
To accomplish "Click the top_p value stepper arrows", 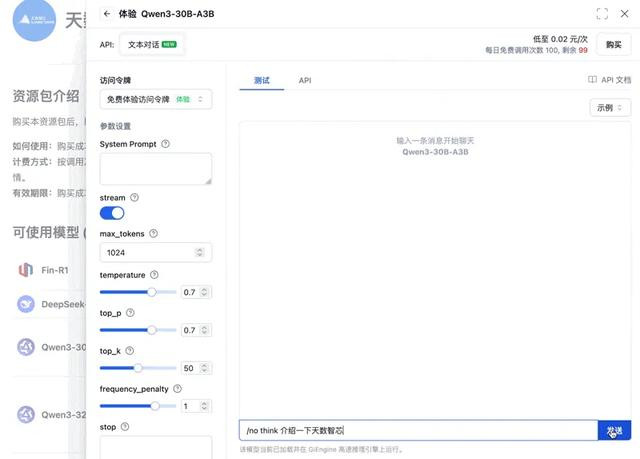I will pyautogui.click(x=204, y=330).
